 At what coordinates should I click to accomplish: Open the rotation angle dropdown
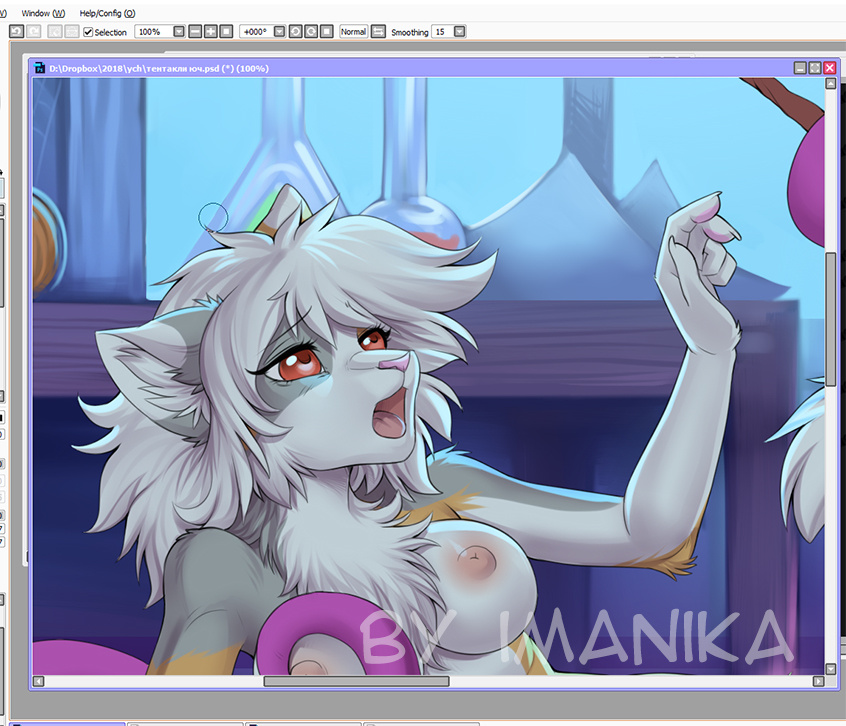click(279, 32)
